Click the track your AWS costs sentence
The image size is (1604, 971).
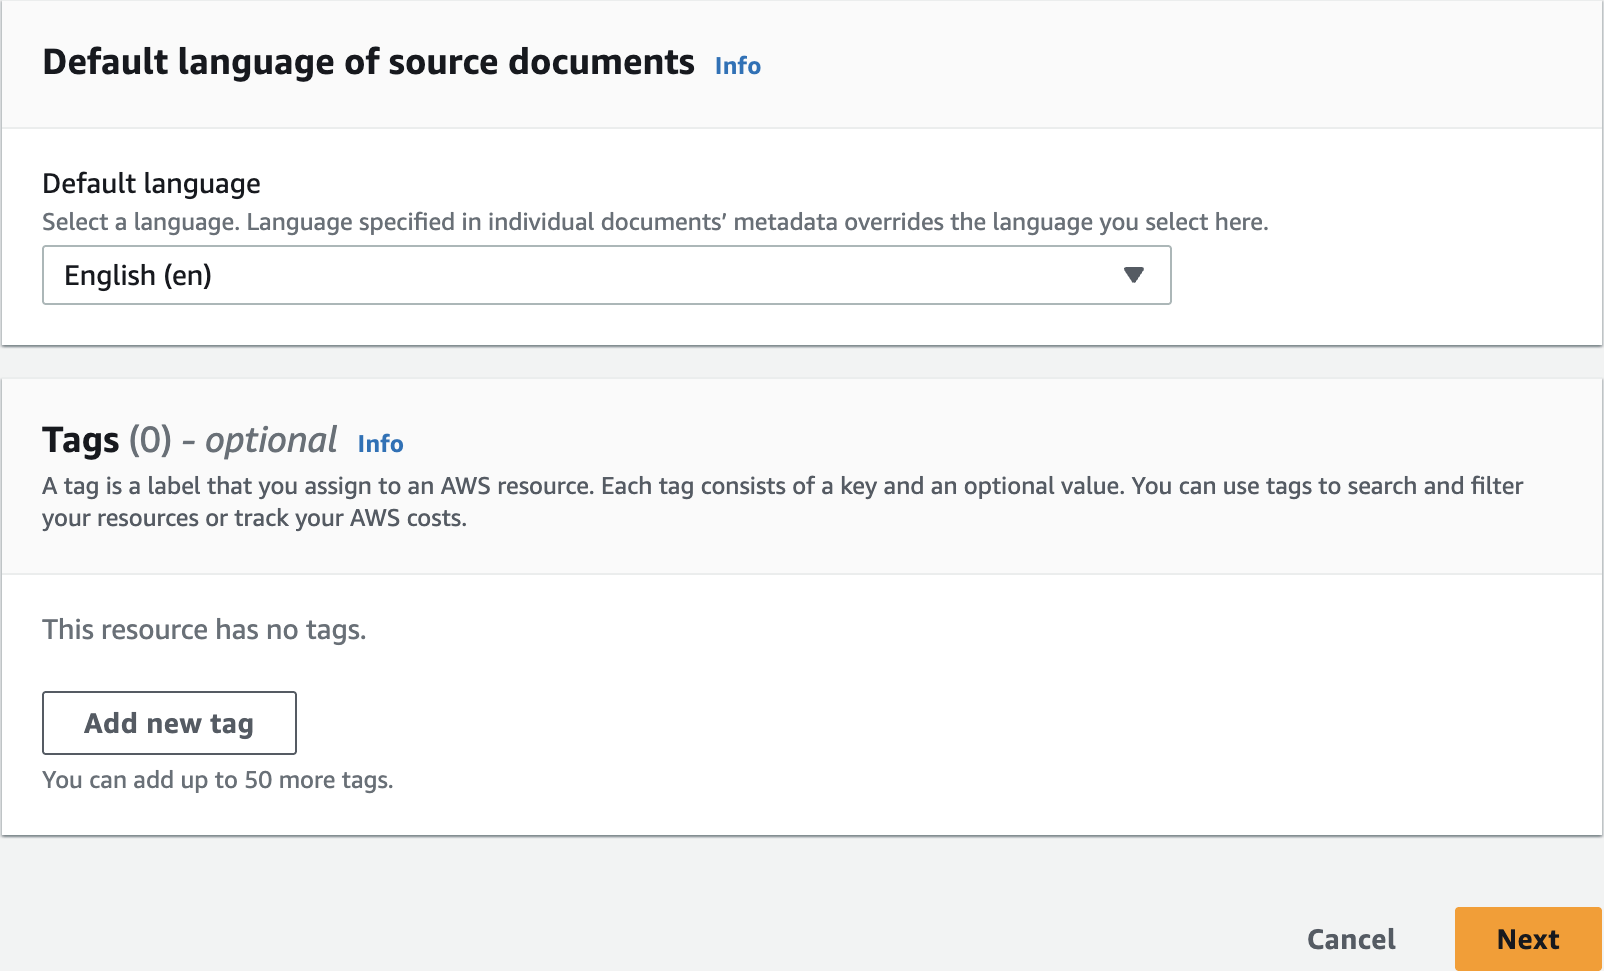tap(350, 518)
